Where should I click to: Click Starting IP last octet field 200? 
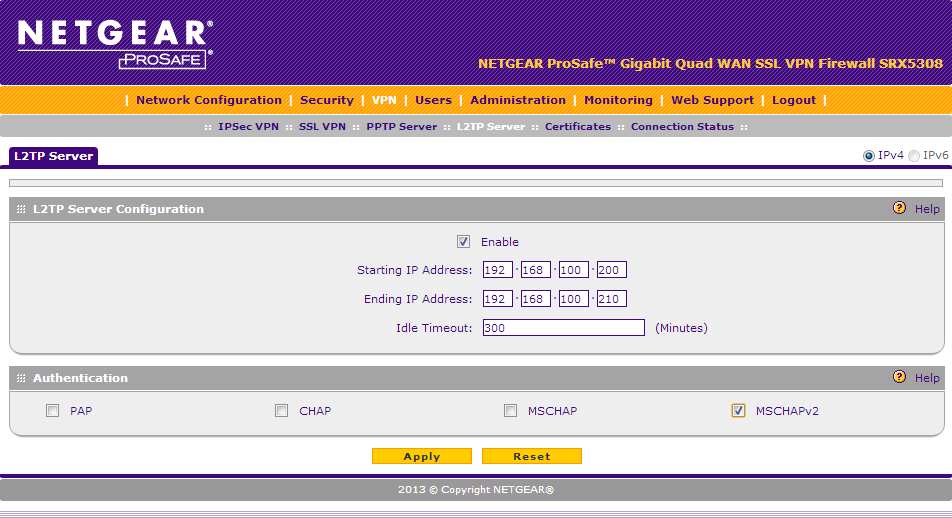[611, 270]
